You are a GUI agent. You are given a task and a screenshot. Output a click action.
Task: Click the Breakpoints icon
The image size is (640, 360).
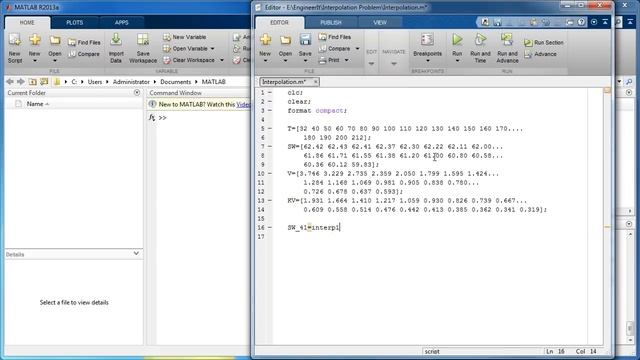coord(427,40)
